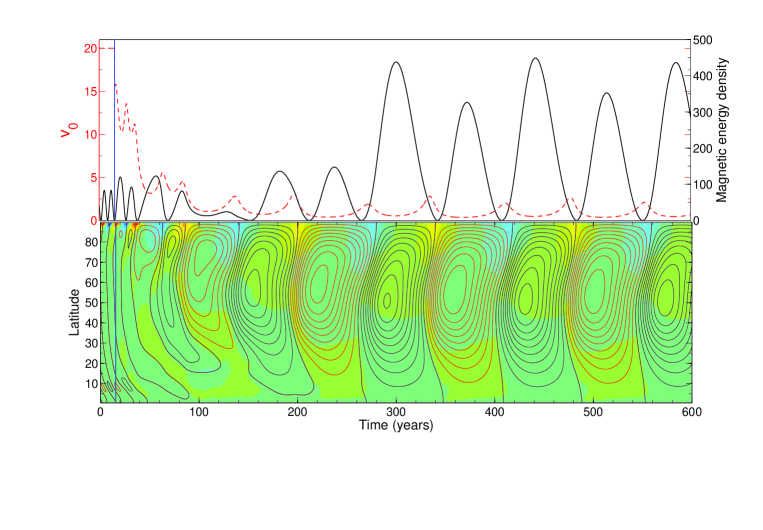Click the red dashed v0 peak near year 25
763x530 pixels.
pos(126,104)
